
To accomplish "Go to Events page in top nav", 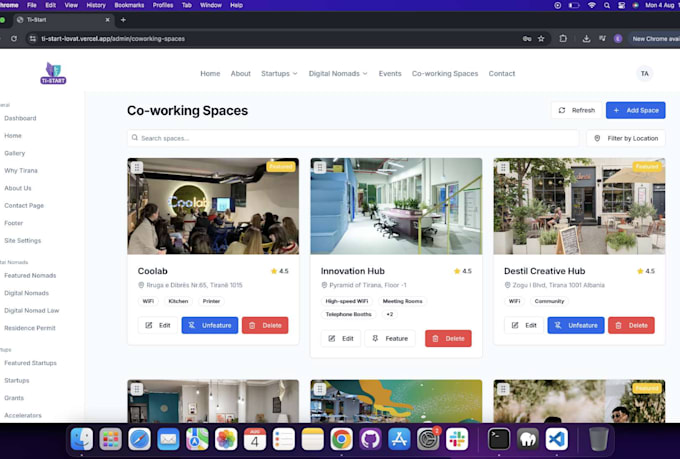I will tap(390, 73).
